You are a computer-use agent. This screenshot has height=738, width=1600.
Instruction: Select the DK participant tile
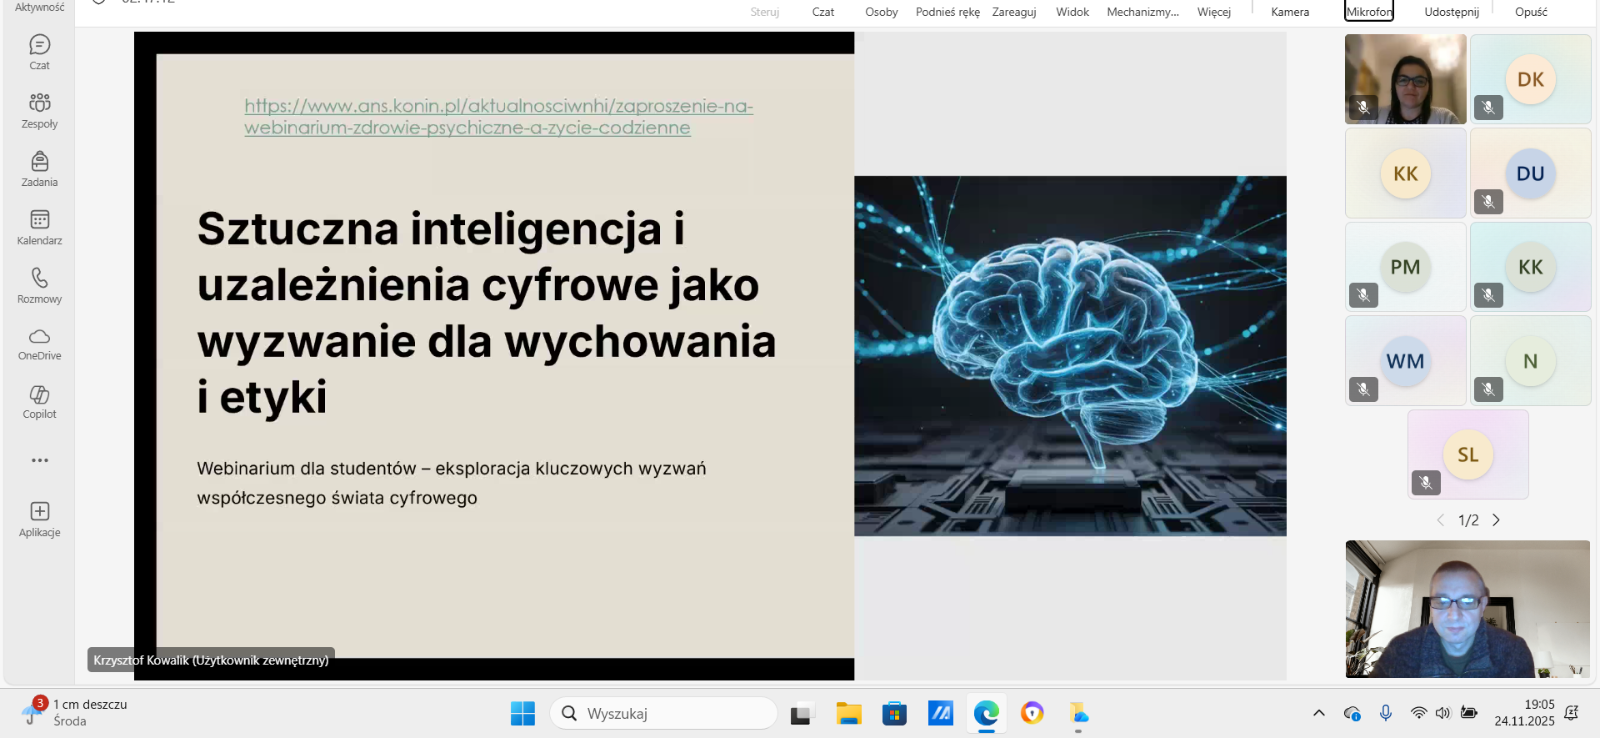click(1530, 80)
